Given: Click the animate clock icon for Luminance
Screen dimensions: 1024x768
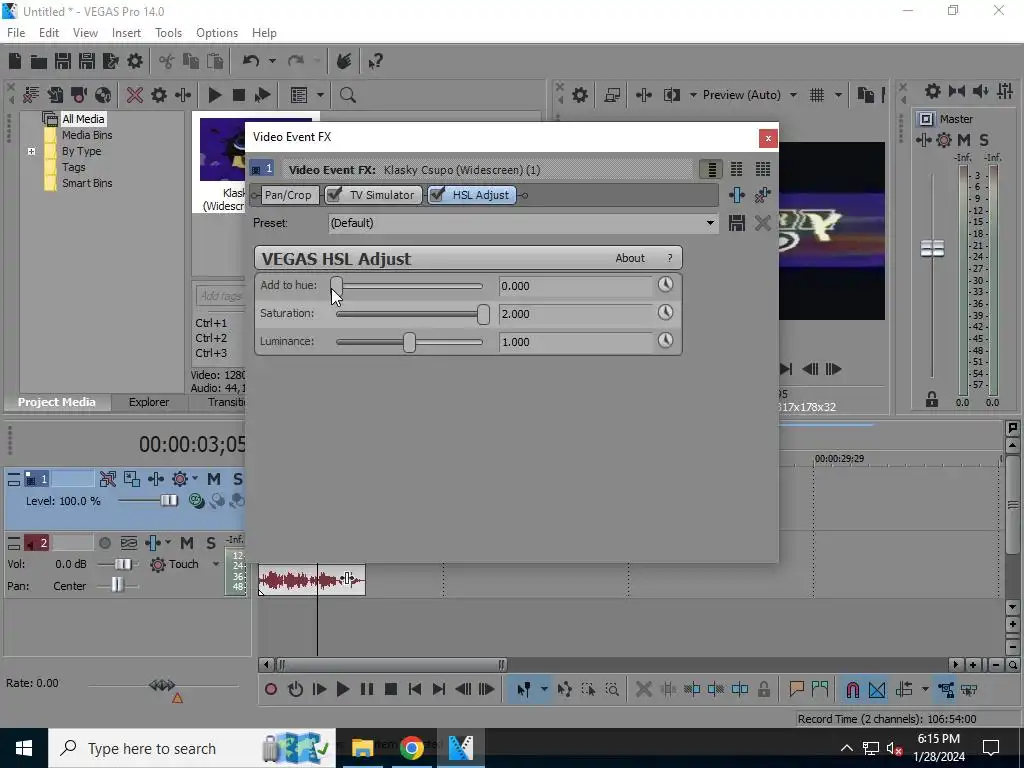Looking at the screenshot, I should (665, 341).
